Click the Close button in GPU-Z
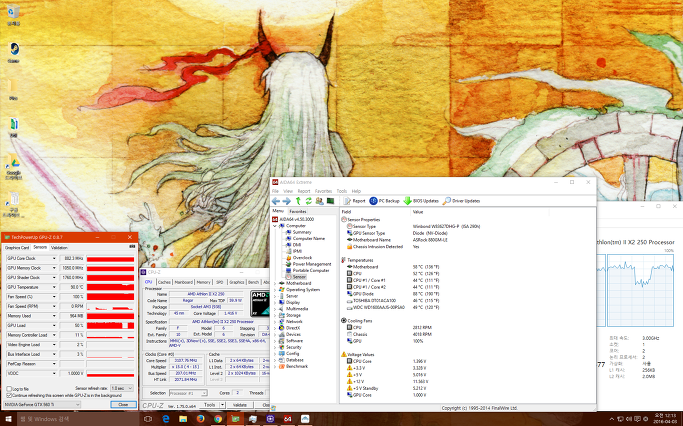This screenshot has width=683, height=426. (123, 405)
